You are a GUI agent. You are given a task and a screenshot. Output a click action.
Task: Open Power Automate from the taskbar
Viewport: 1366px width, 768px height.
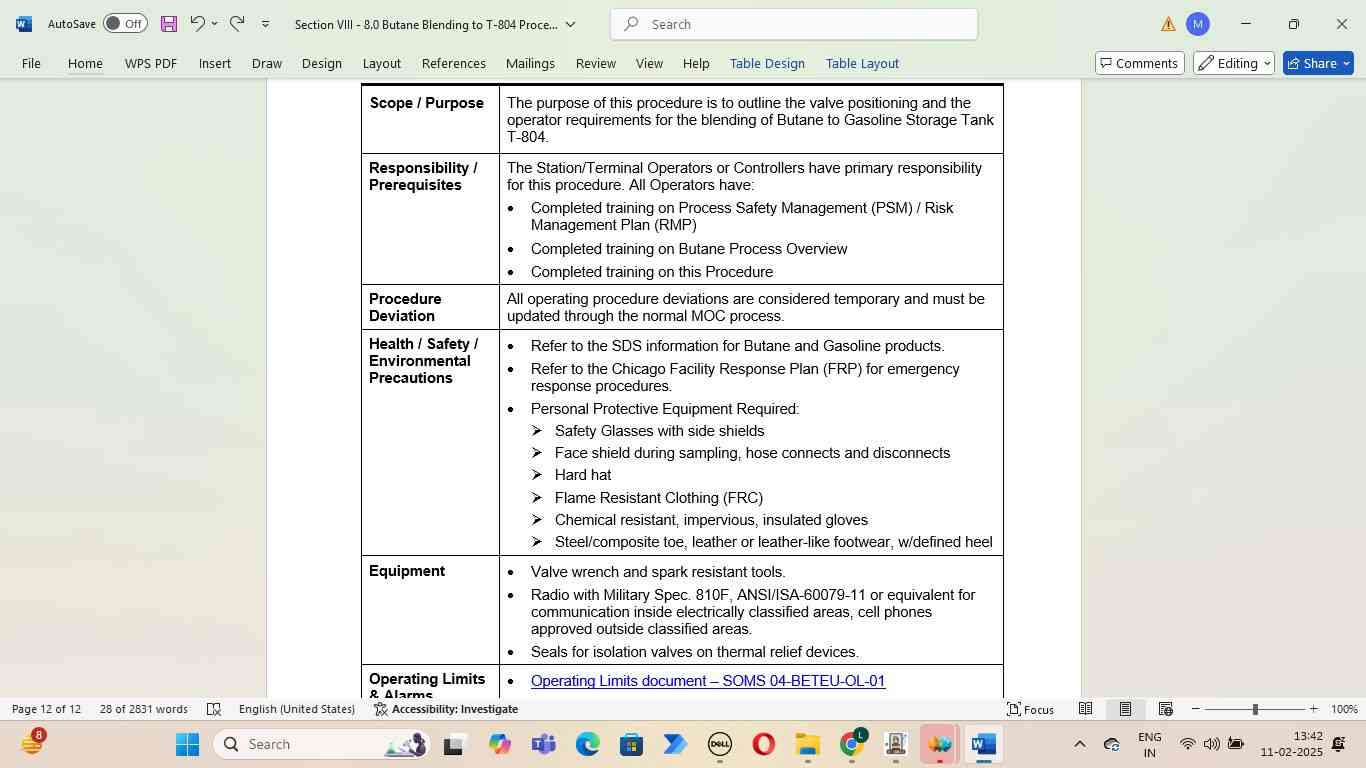coord(675,744)
